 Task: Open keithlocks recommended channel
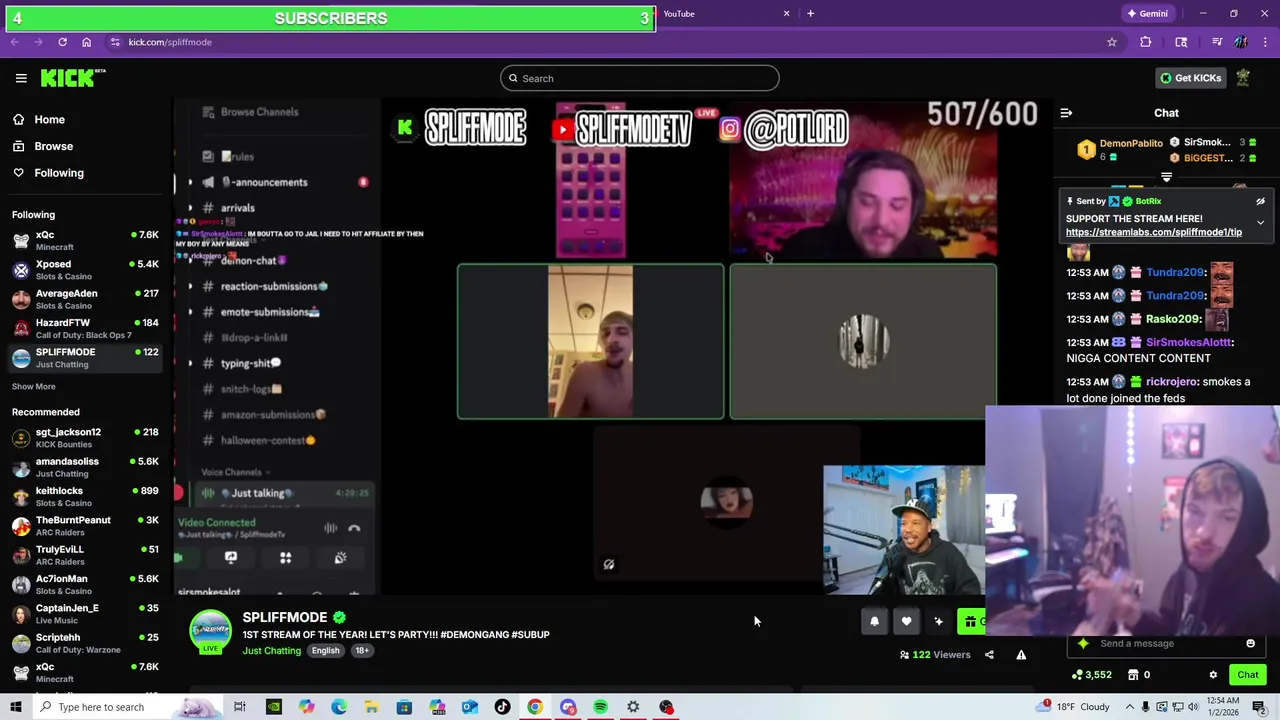pyautogui.click(x=85, y=497)
